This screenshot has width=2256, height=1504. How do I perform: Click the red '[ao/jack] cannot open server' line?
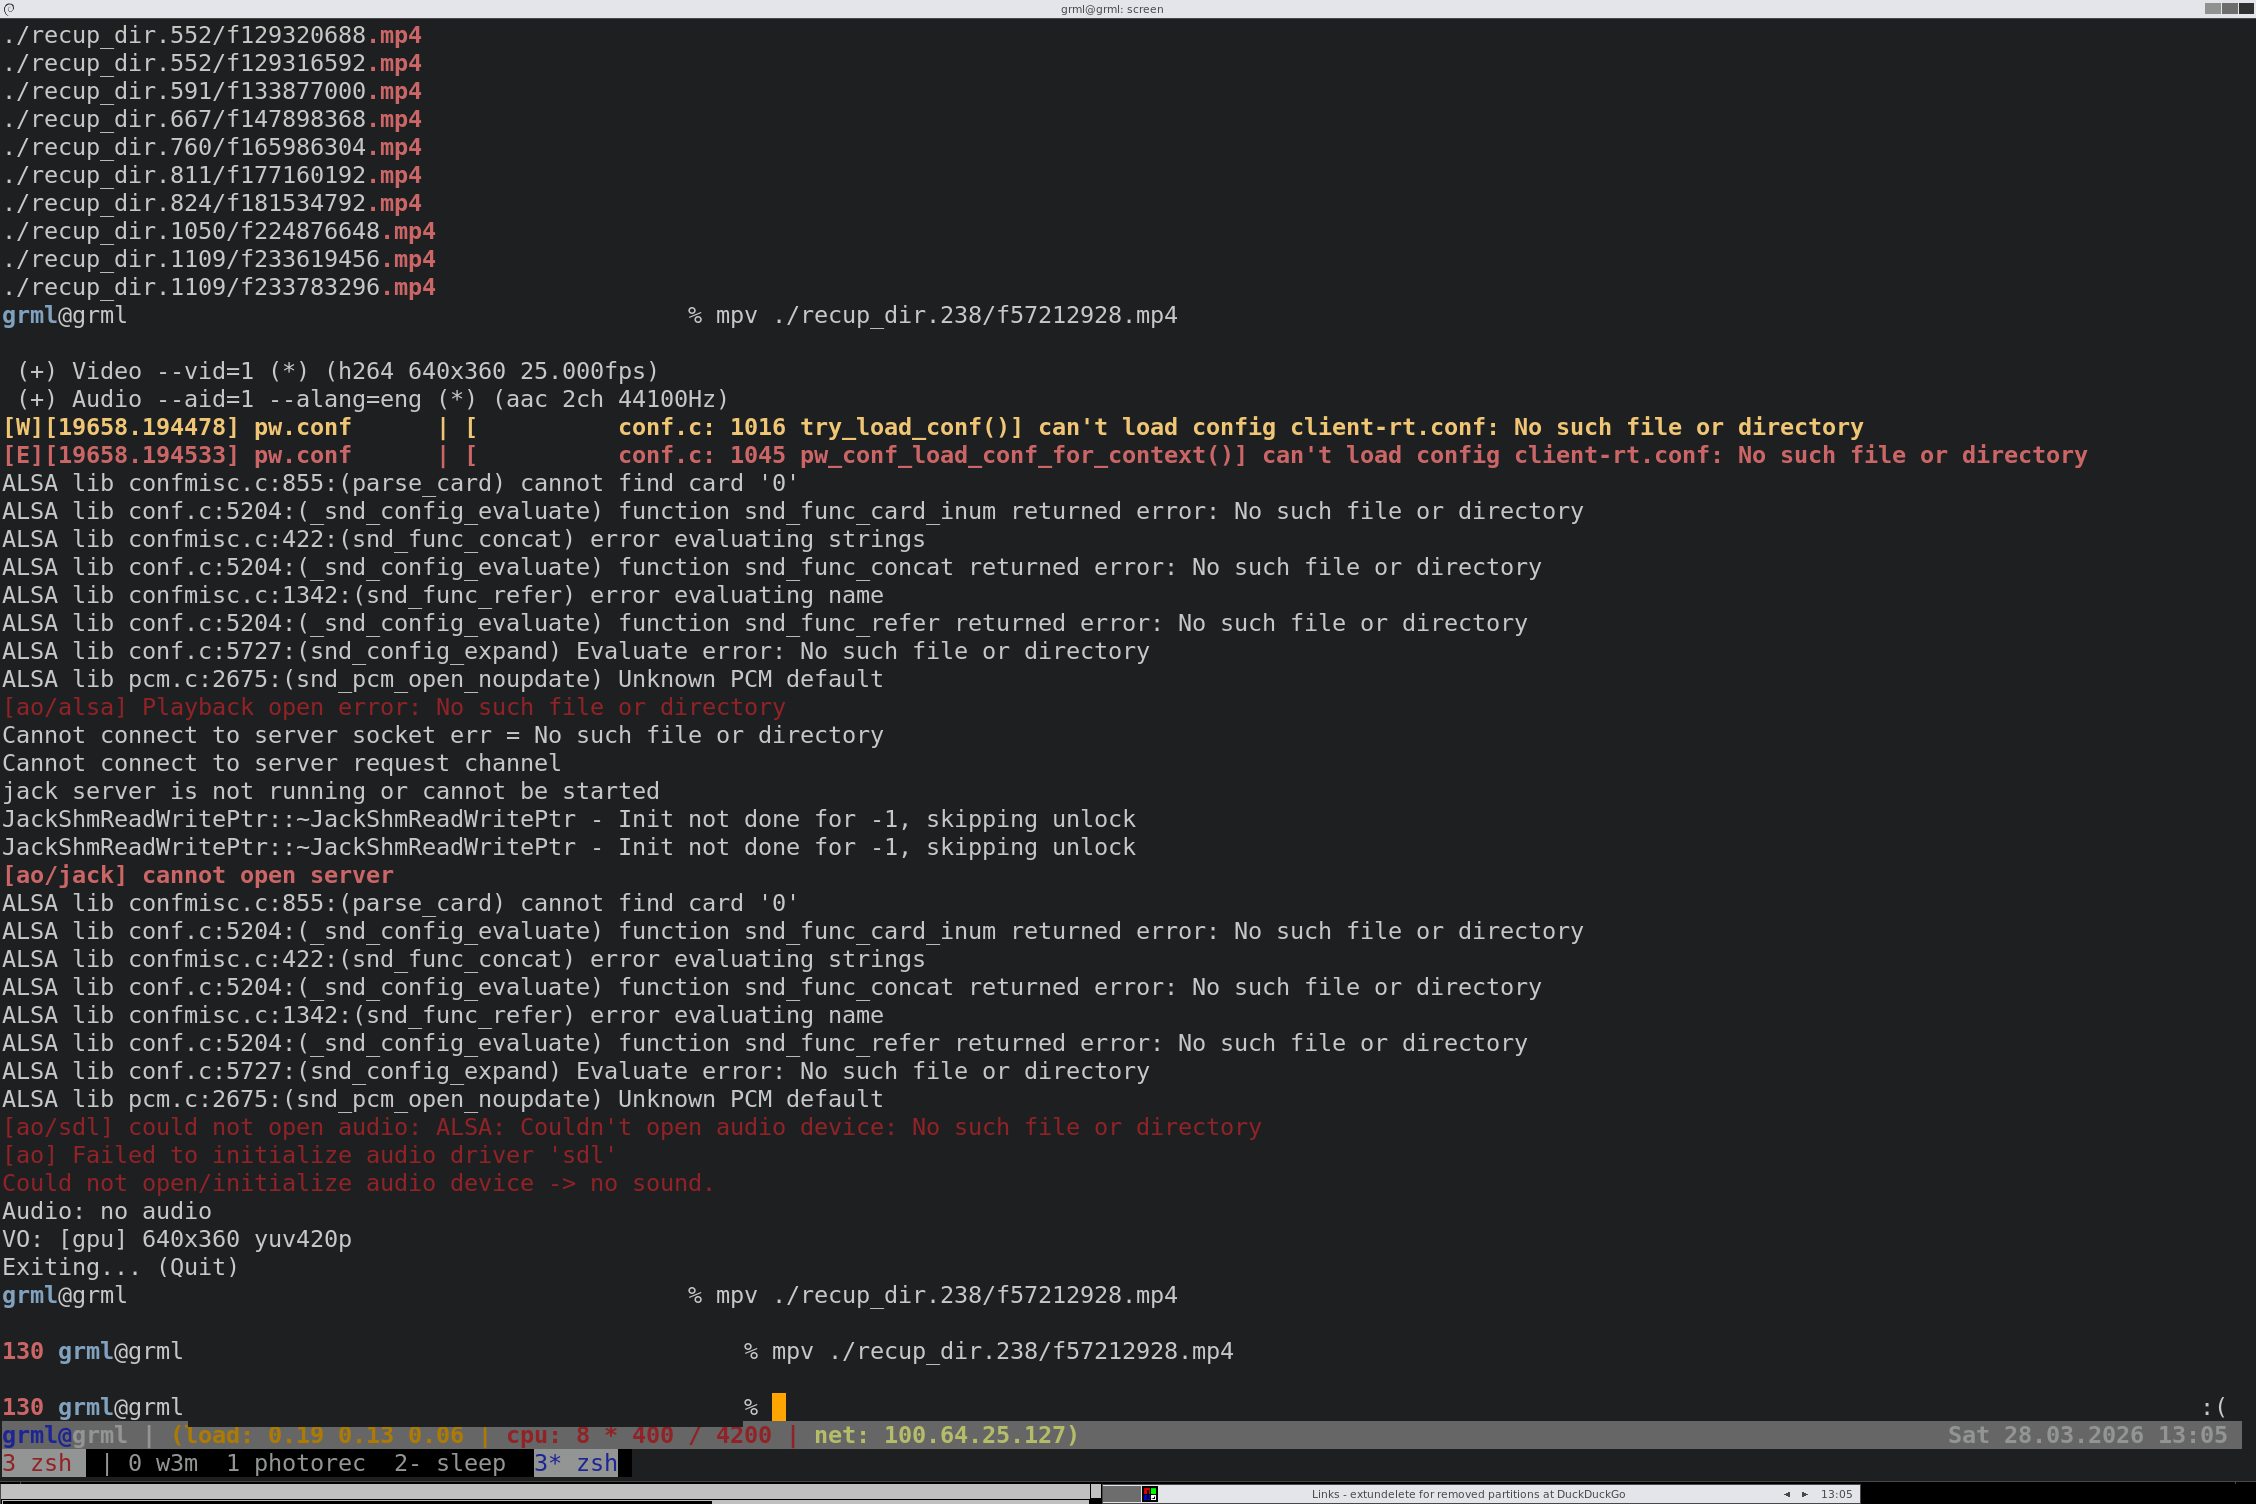[x=198, y=875]
